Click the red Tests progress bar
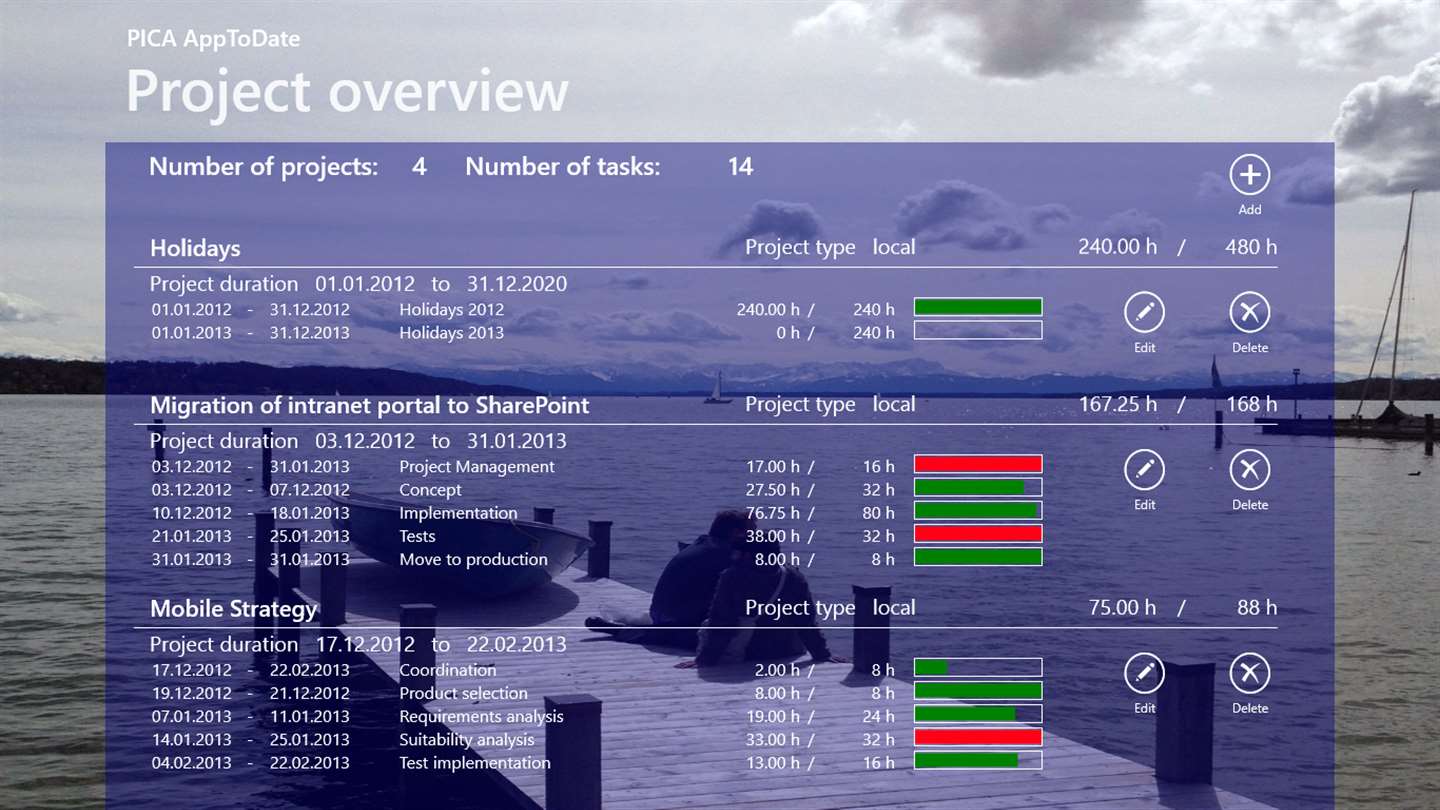 (978, 534)
